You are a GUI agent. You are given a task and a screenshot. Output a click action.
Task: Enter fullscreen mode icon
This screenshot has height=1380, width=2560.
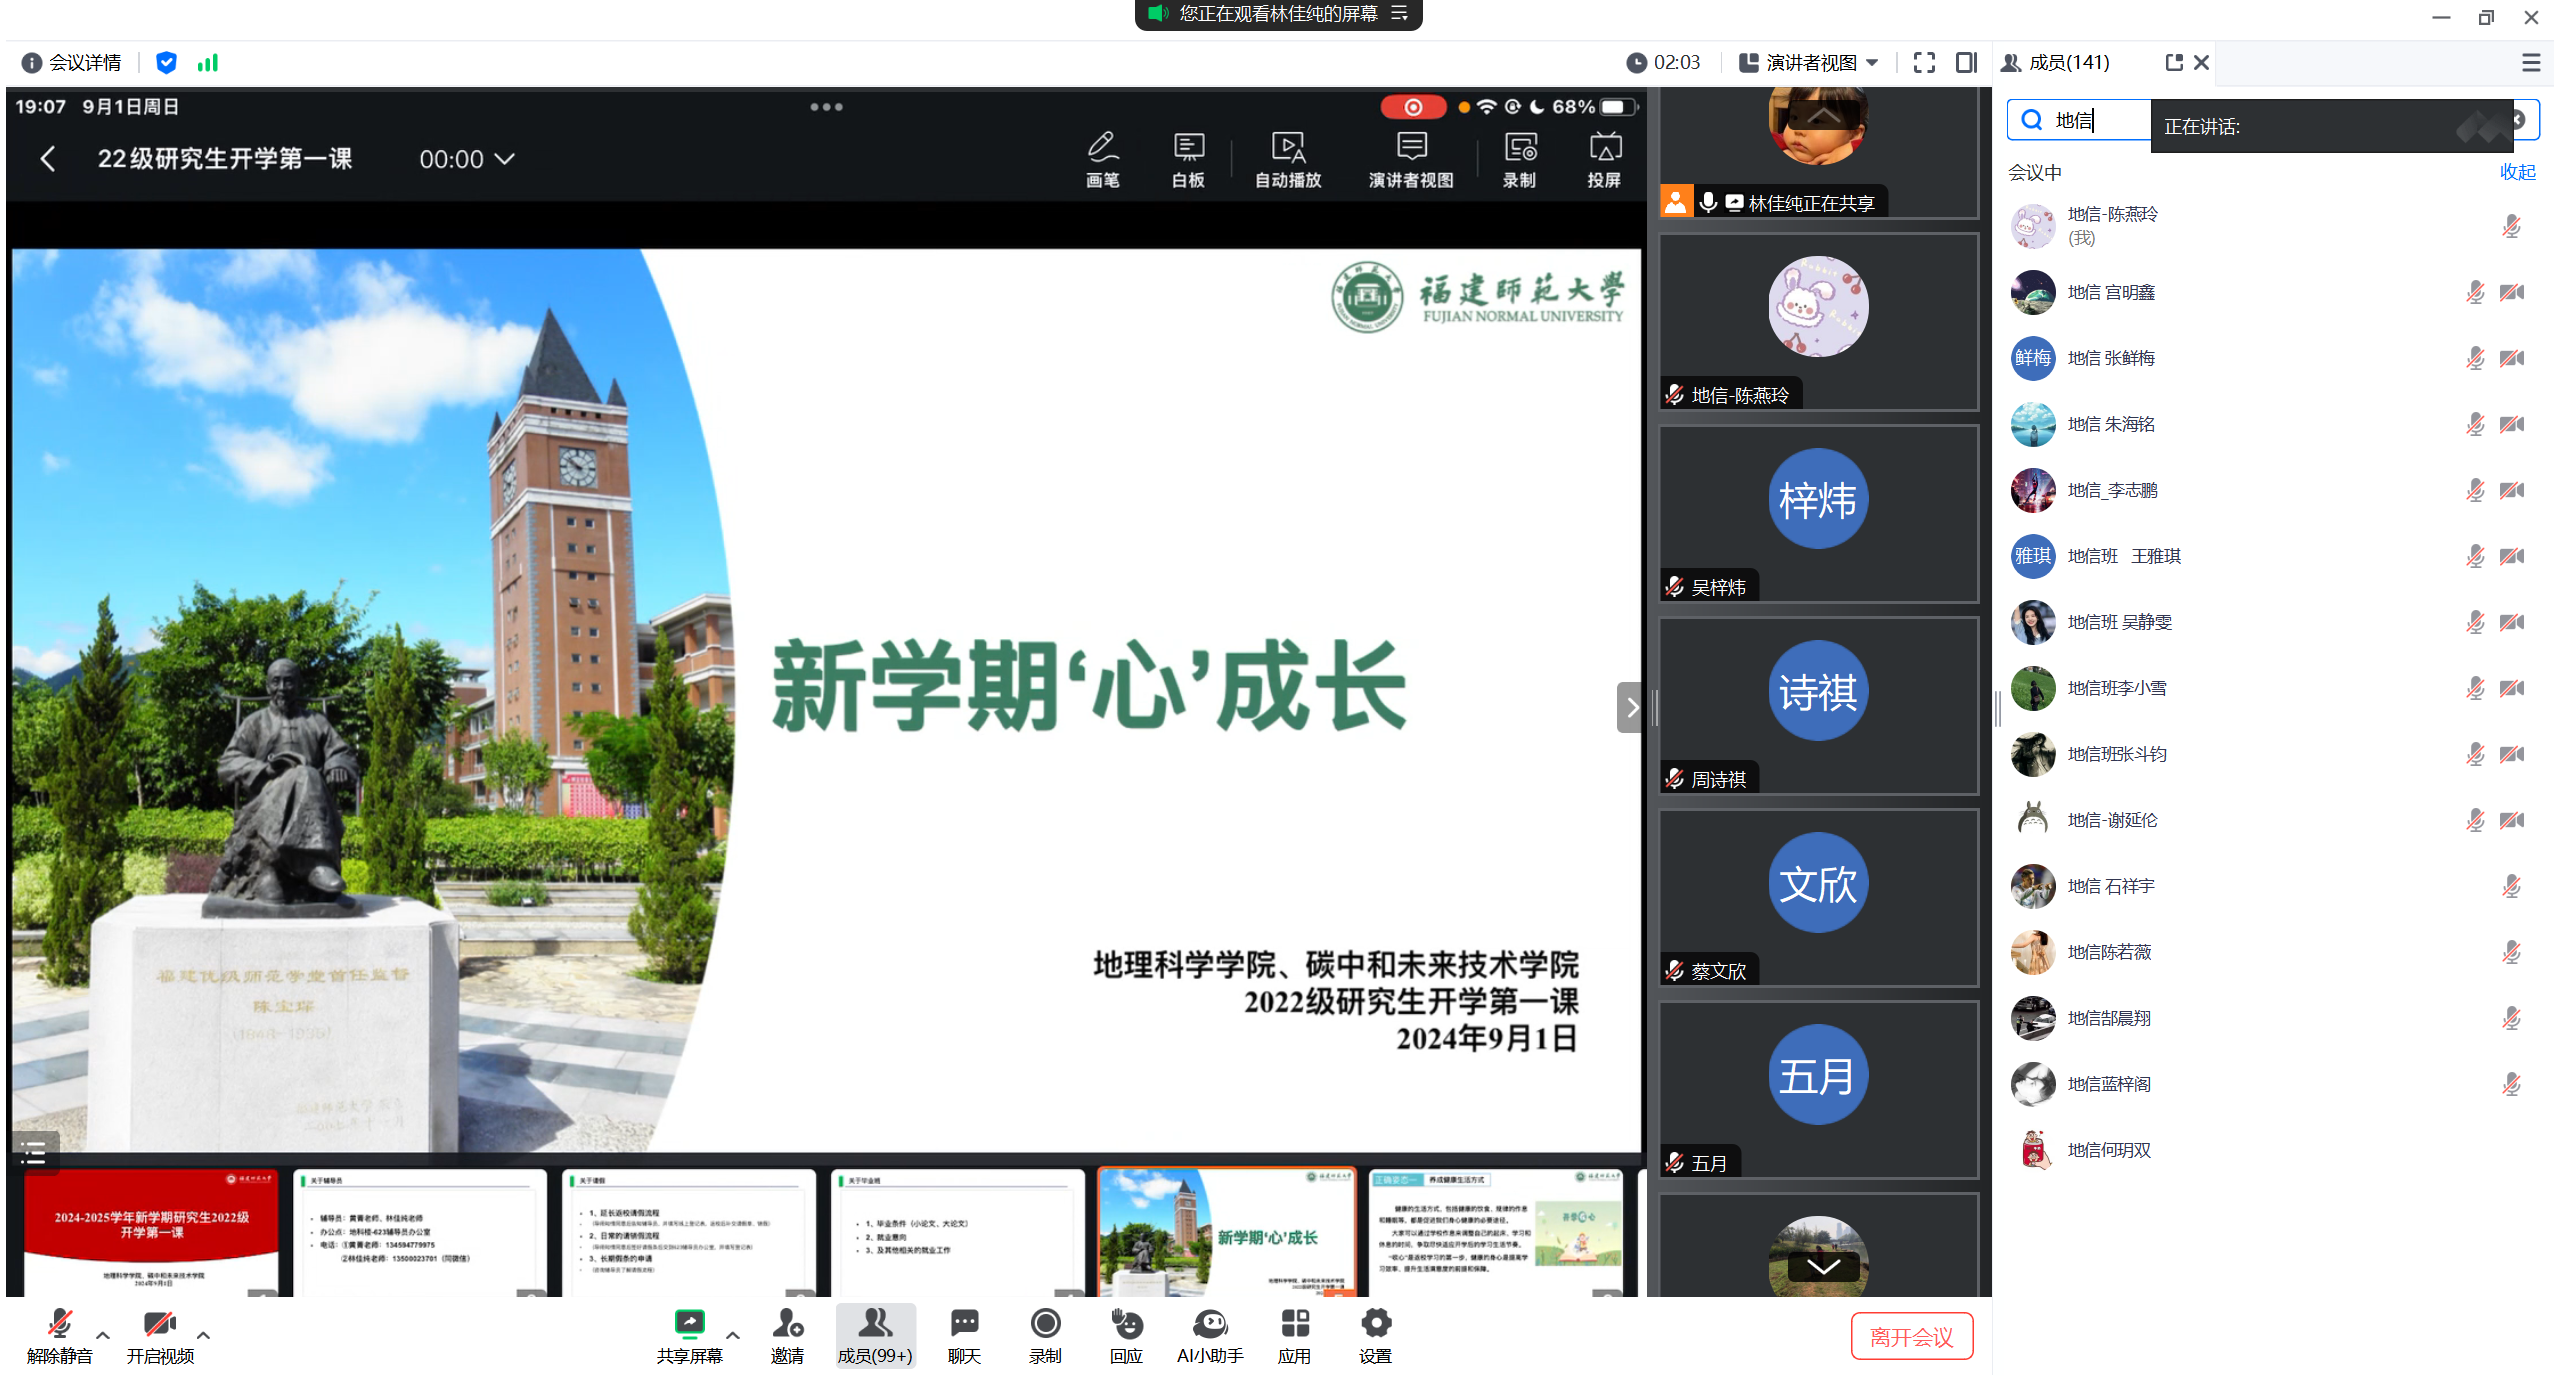[1924, 63]
